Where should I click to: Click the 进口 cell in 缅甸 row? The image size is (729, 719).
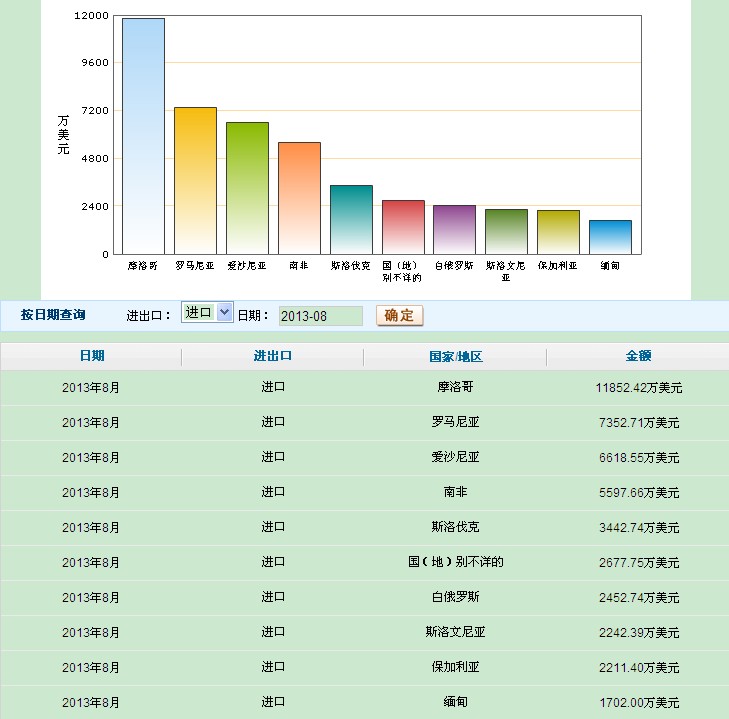273,701
